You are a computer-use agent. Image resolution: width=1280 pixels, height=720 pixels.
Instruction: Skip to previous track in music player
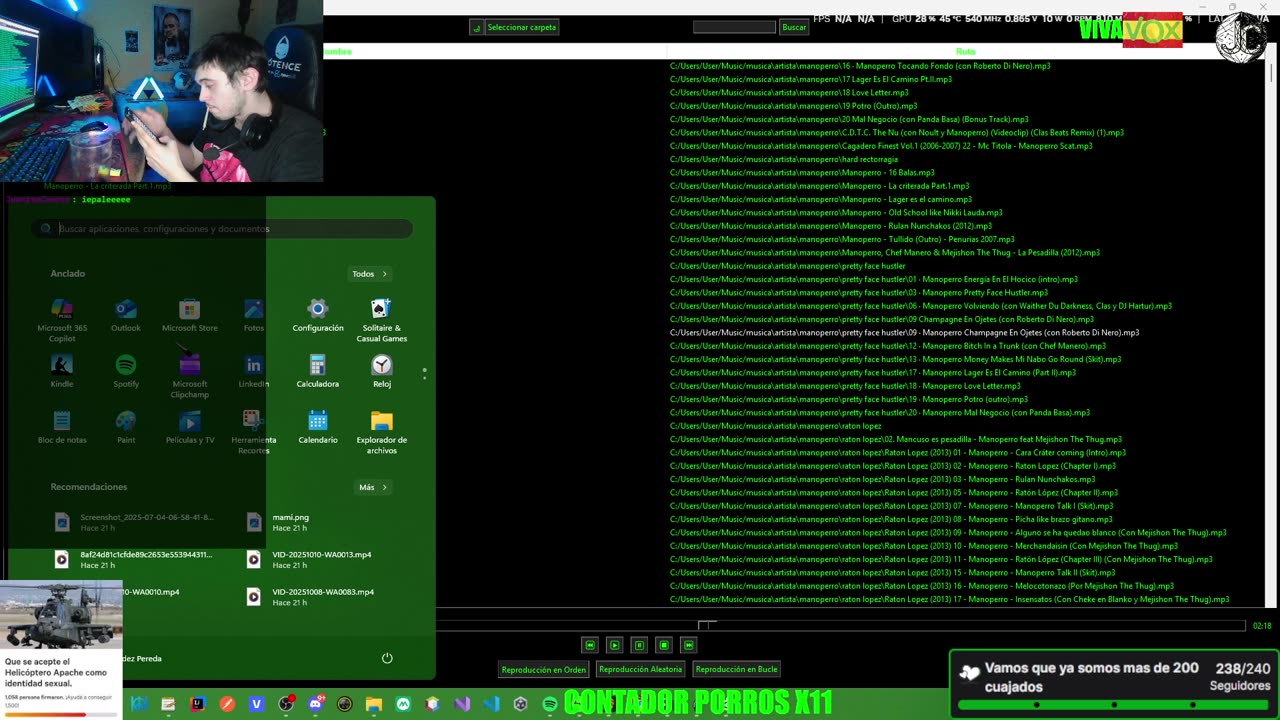590,646
